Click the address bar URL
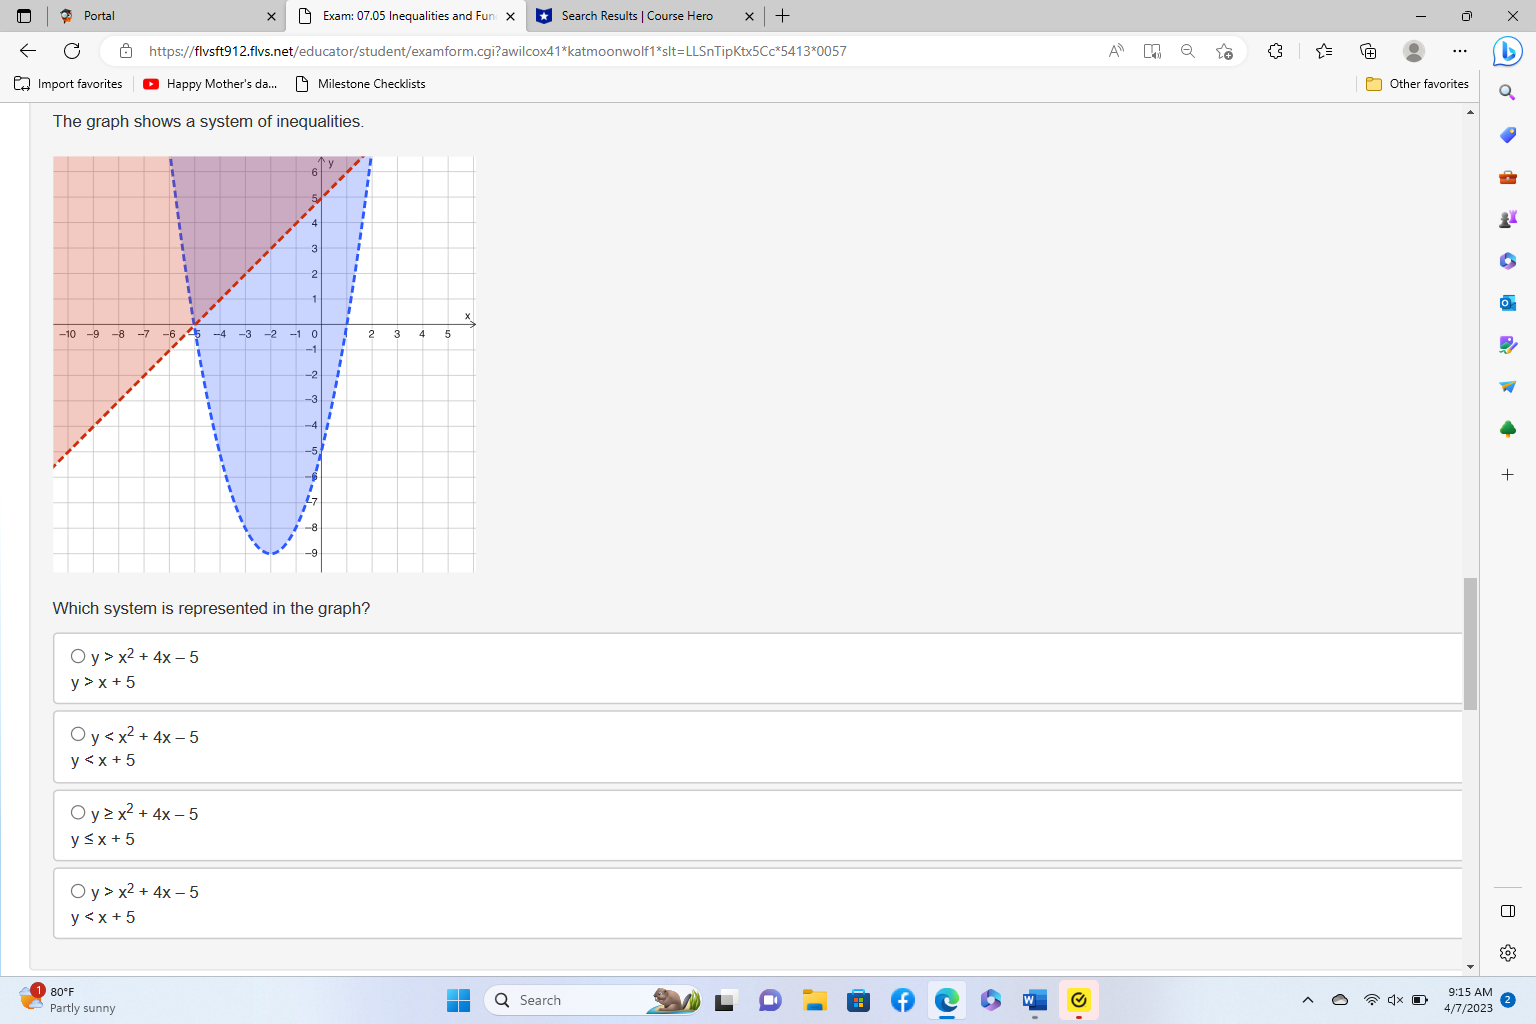Screen dimensions: 1536x1024 [x=497, y=51]
